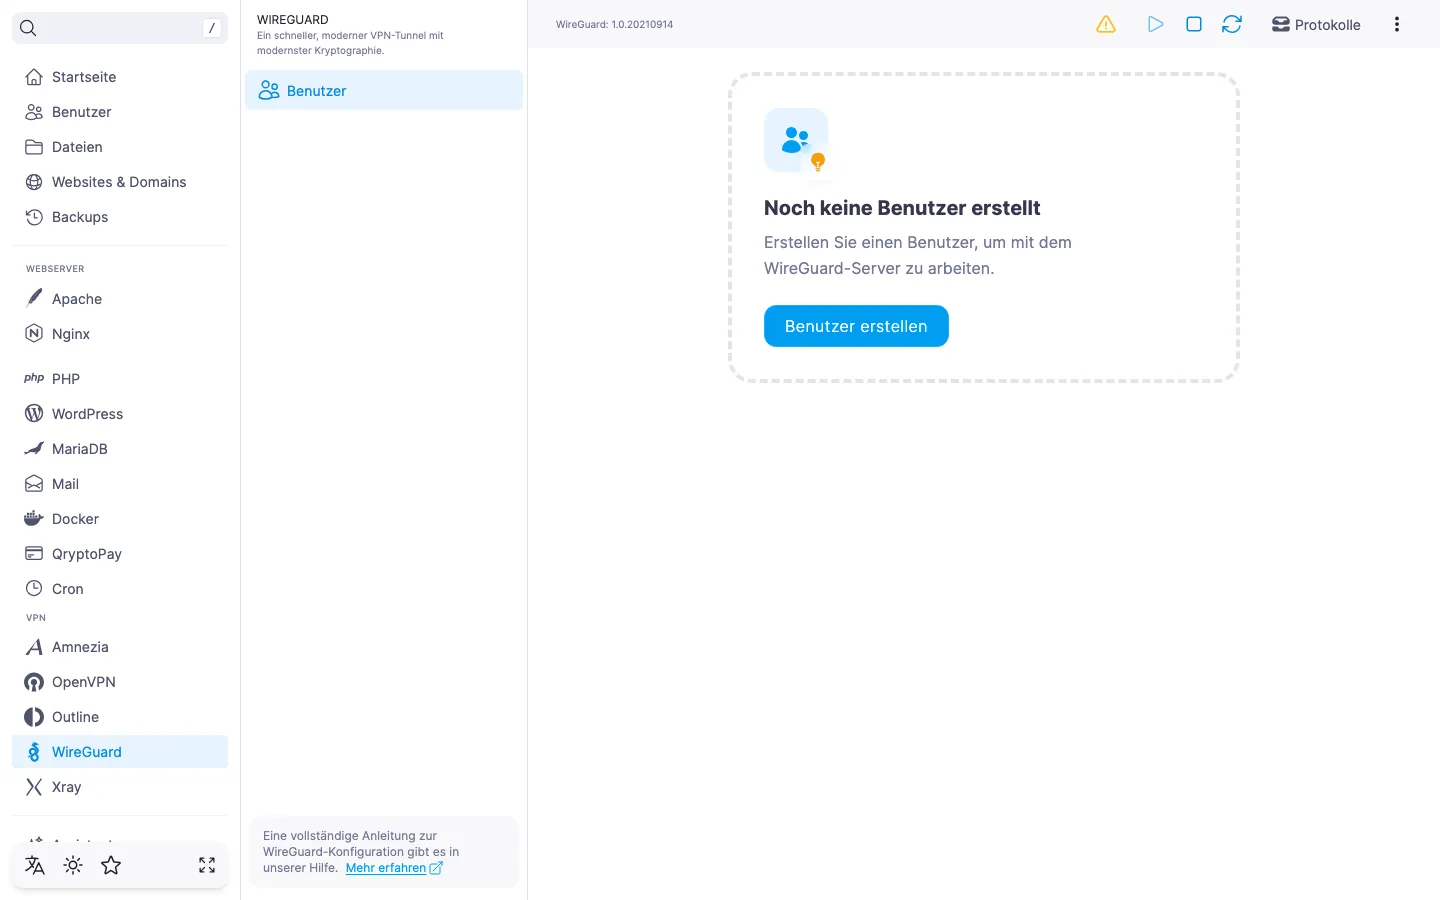Follow the Mehr erfahren help link
The image size is (1440, 900).
[394, 868]
